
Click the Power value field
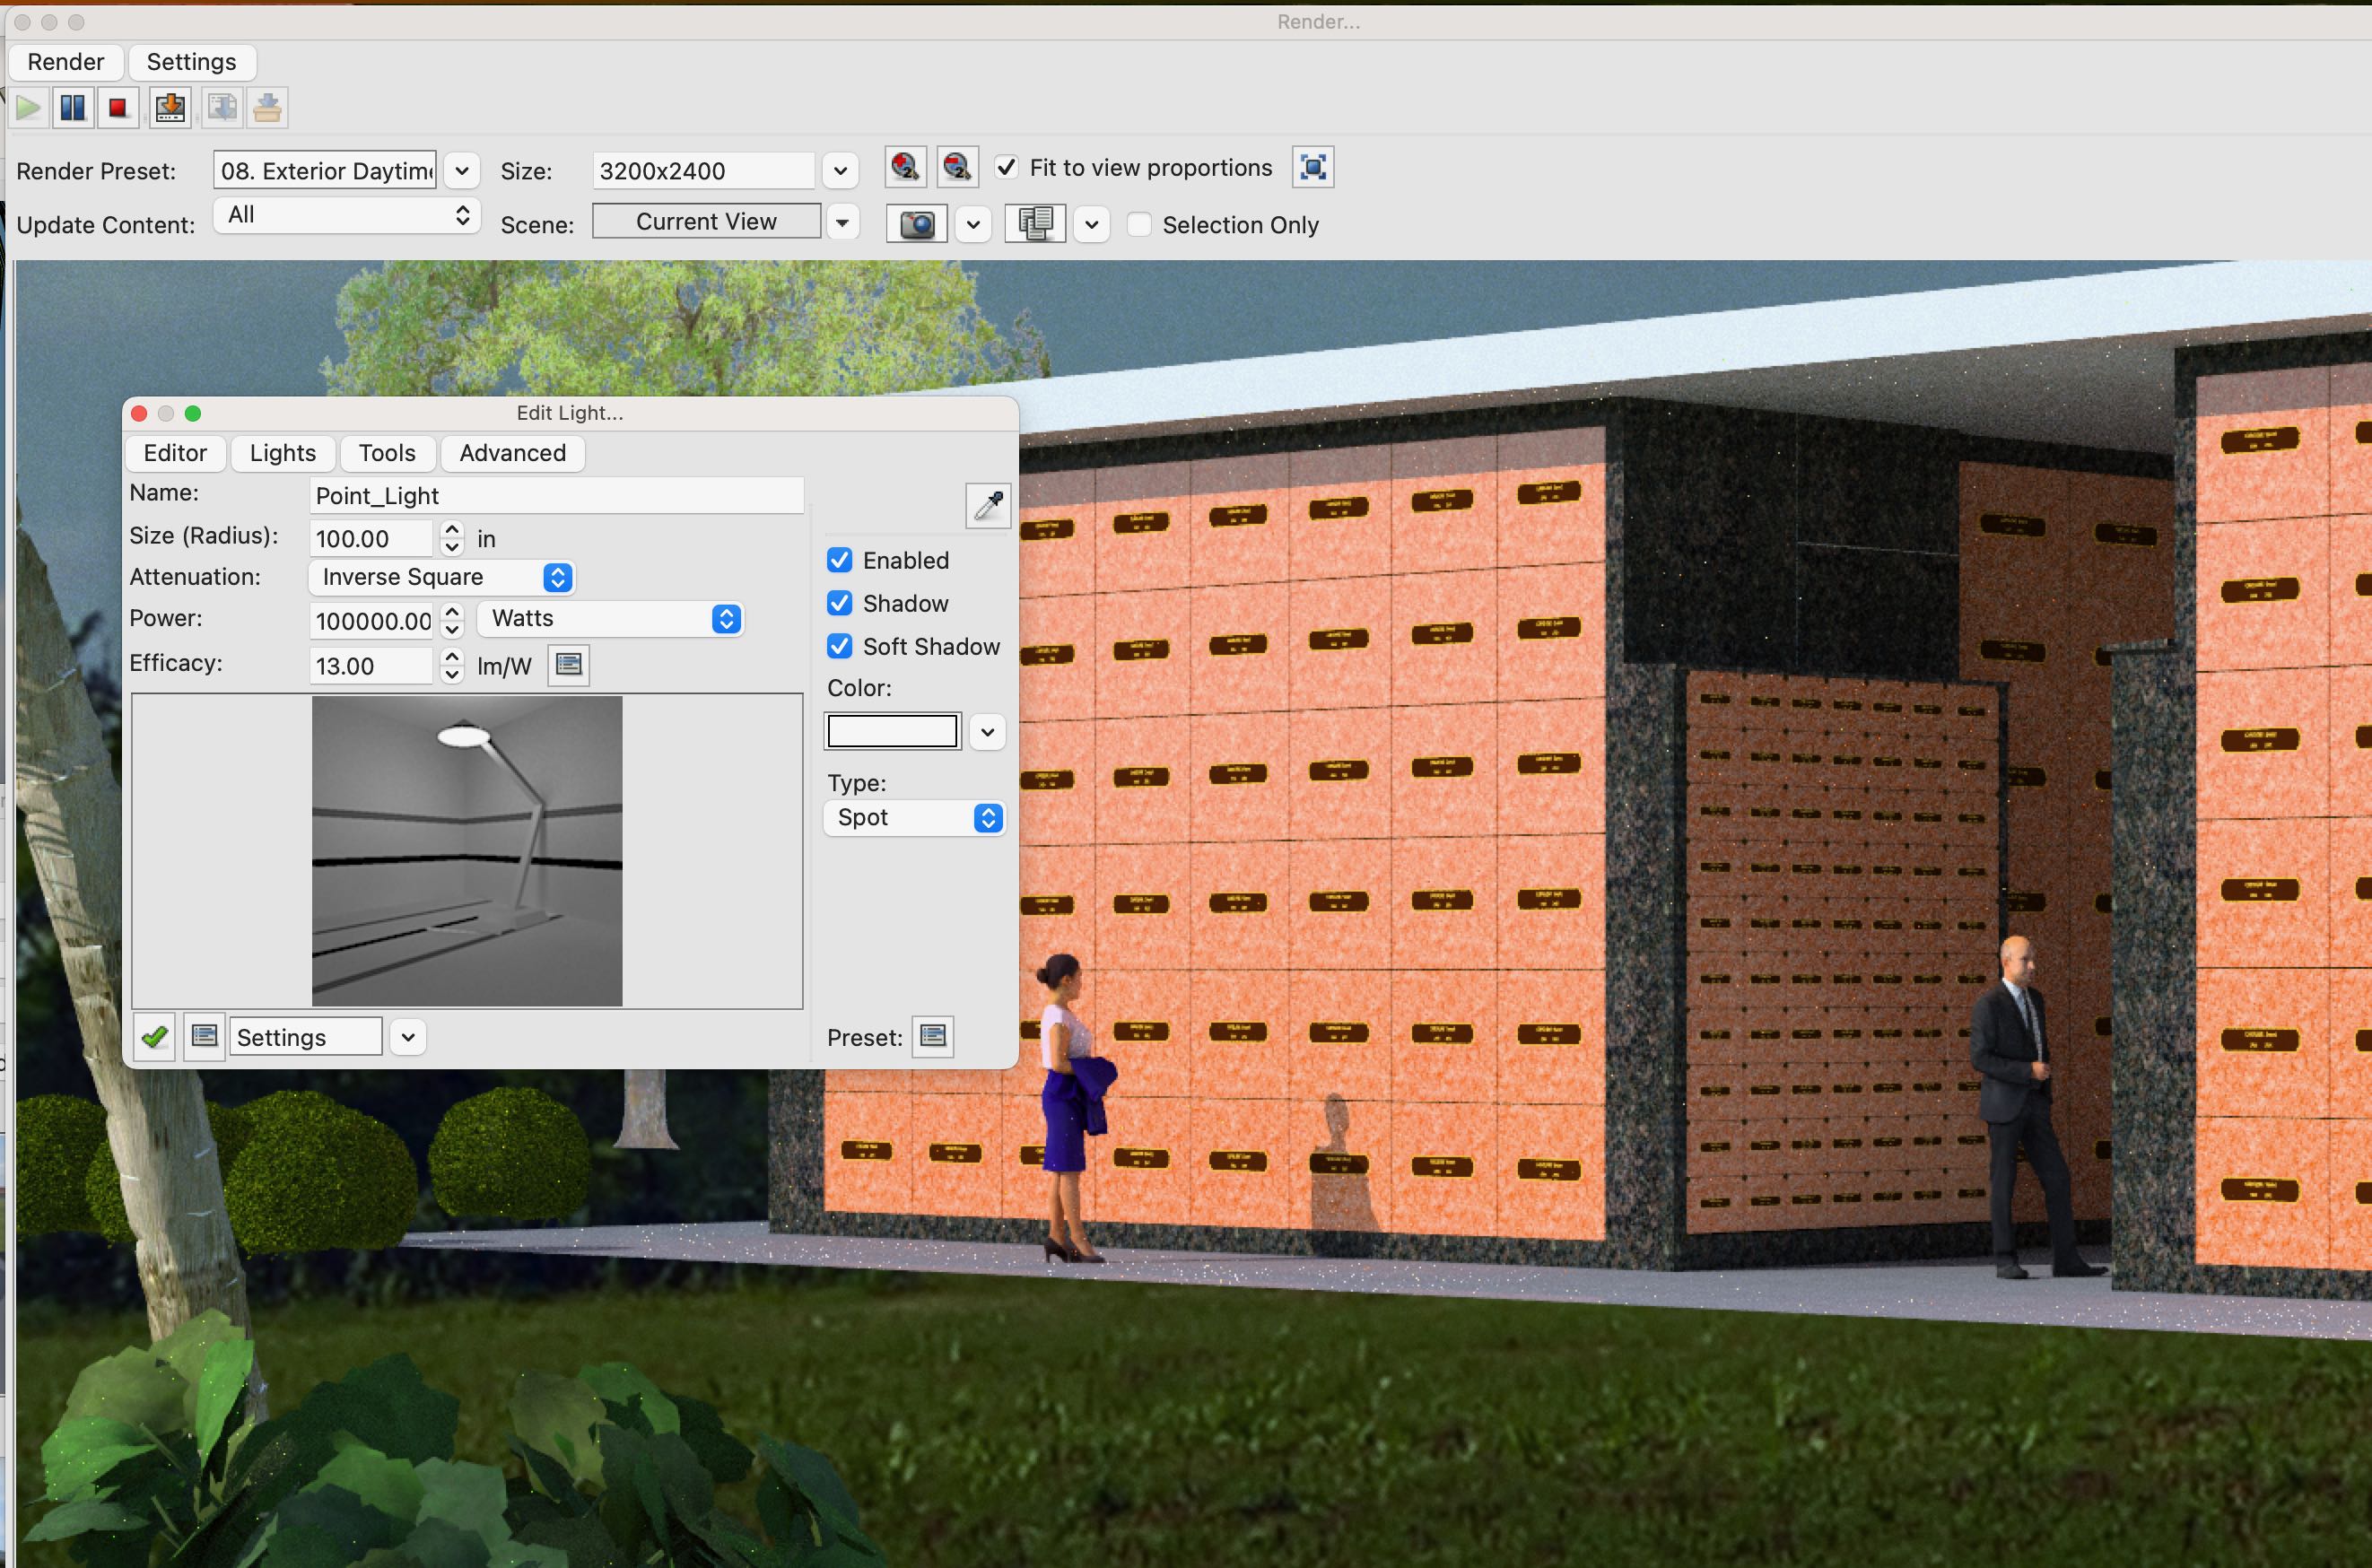pyautogui.click(x=371, y=621)
